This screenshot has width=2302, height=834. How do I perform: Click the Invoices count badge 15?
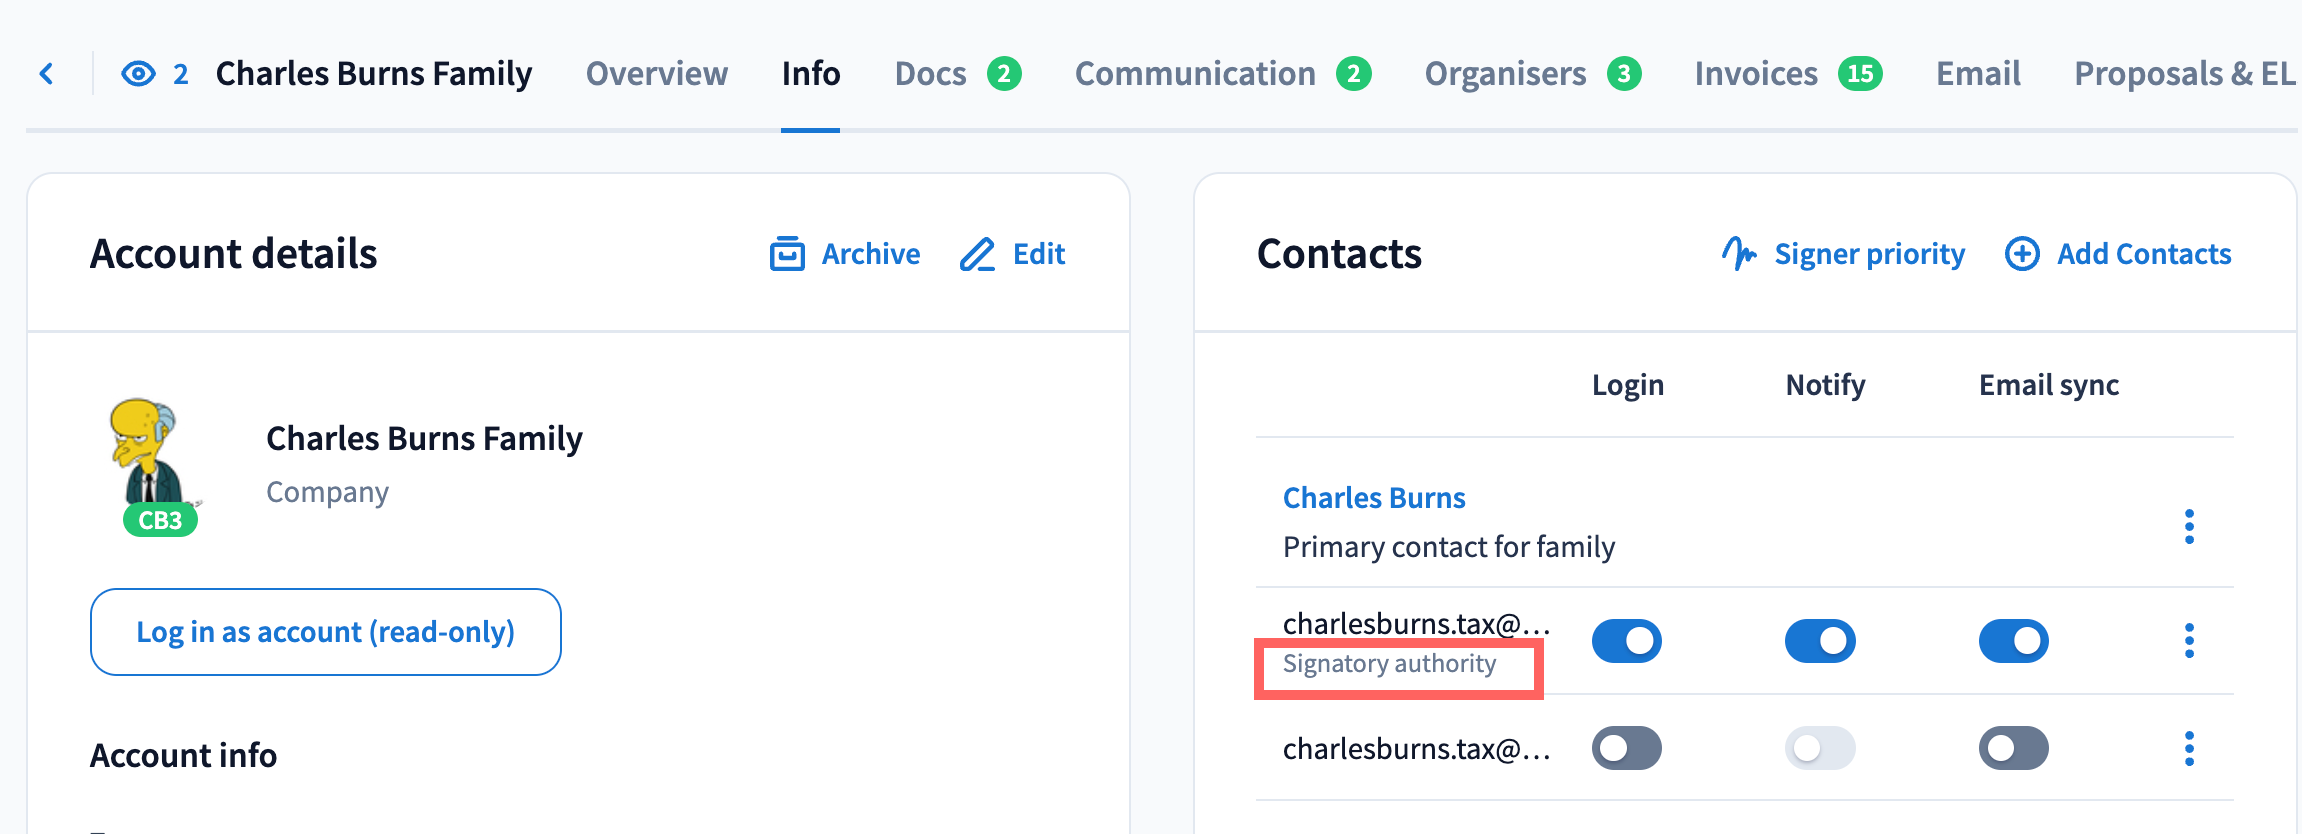(1860, 74)
